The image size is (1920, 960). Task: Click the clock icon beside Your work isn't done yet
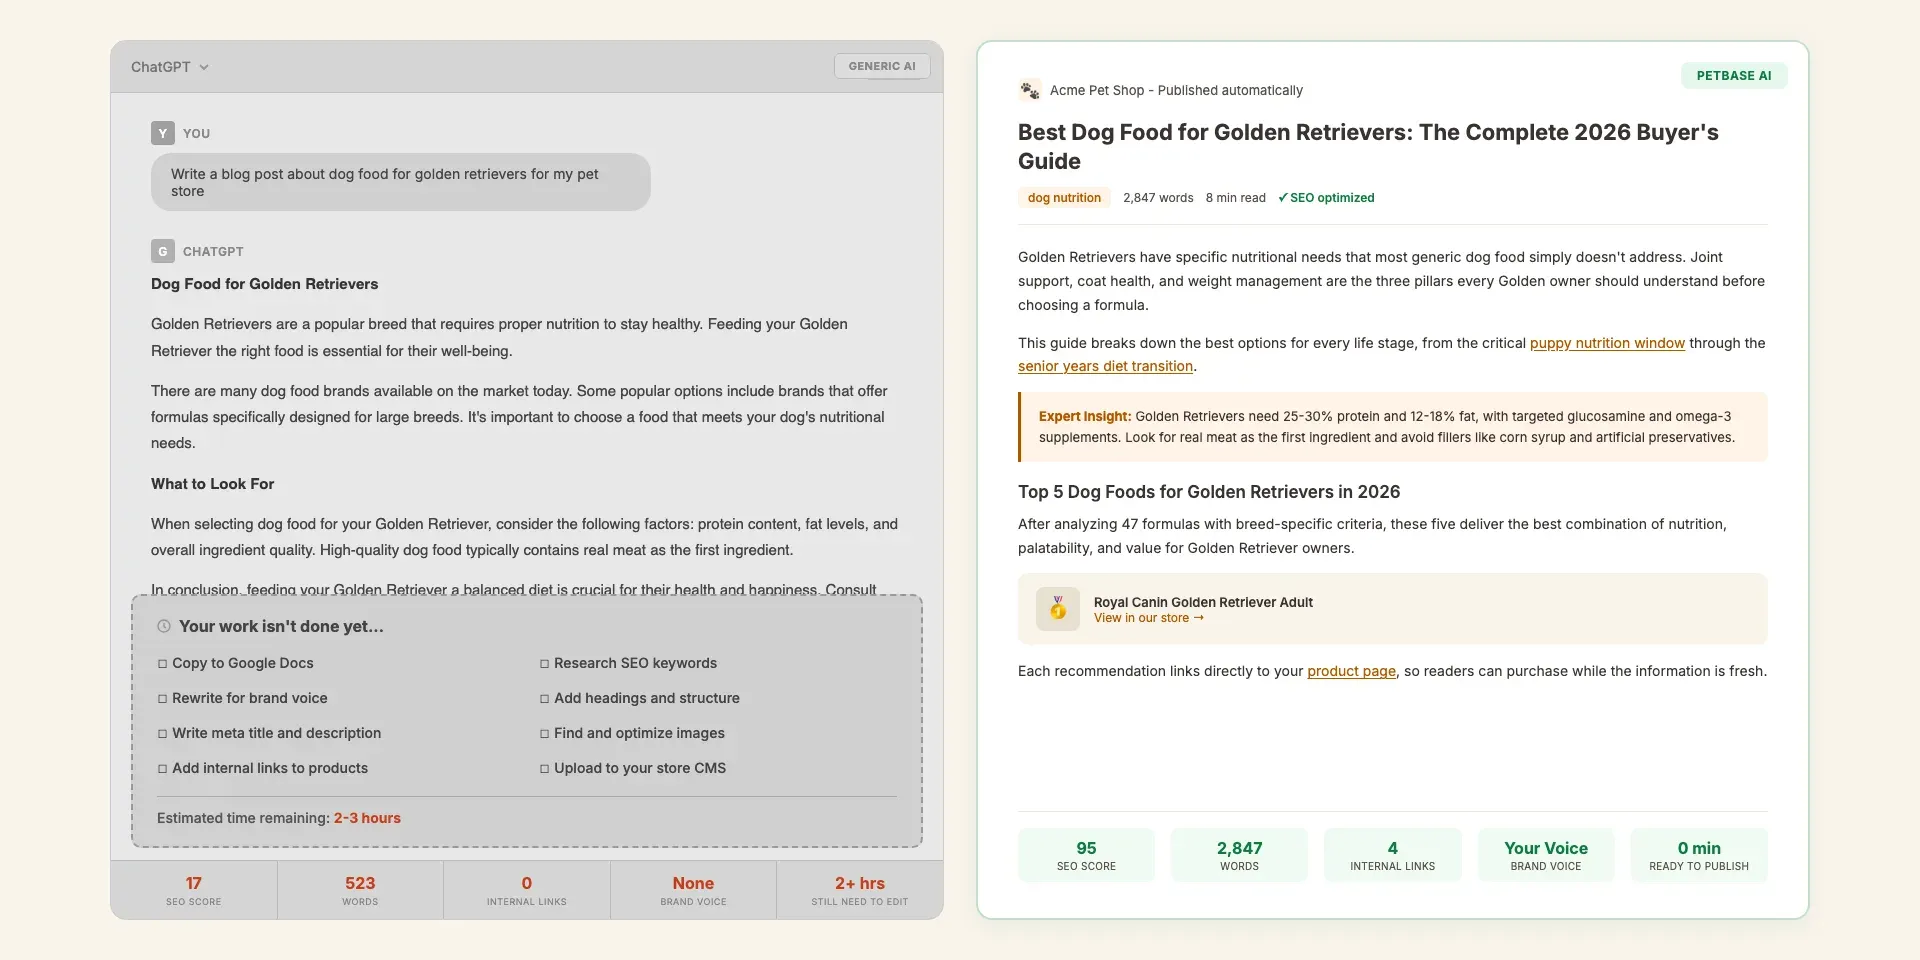164,626
